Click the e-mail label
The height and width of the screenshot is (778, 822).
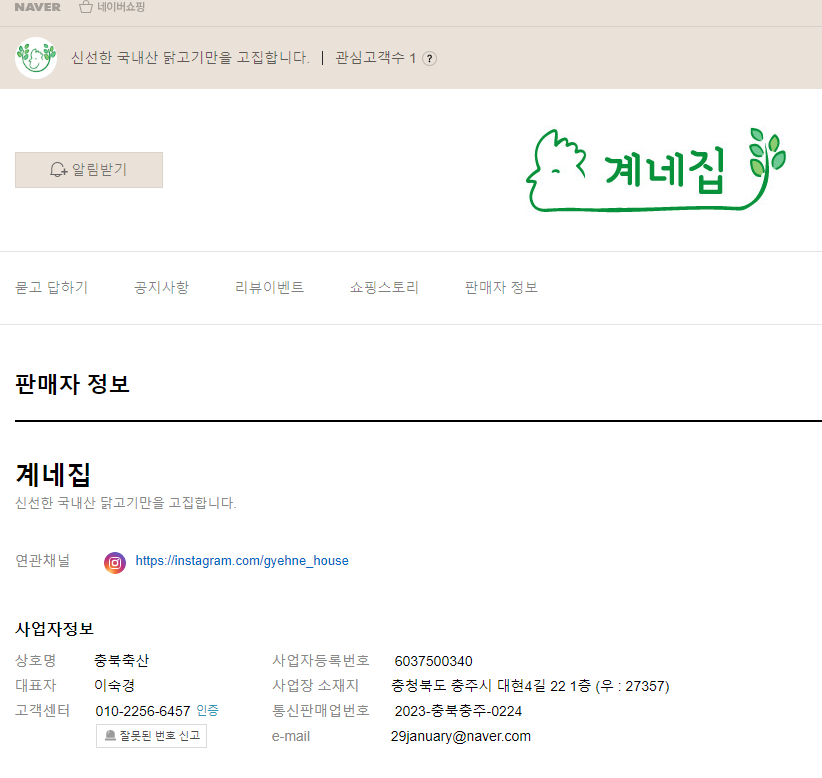click(x=291, y=736)
